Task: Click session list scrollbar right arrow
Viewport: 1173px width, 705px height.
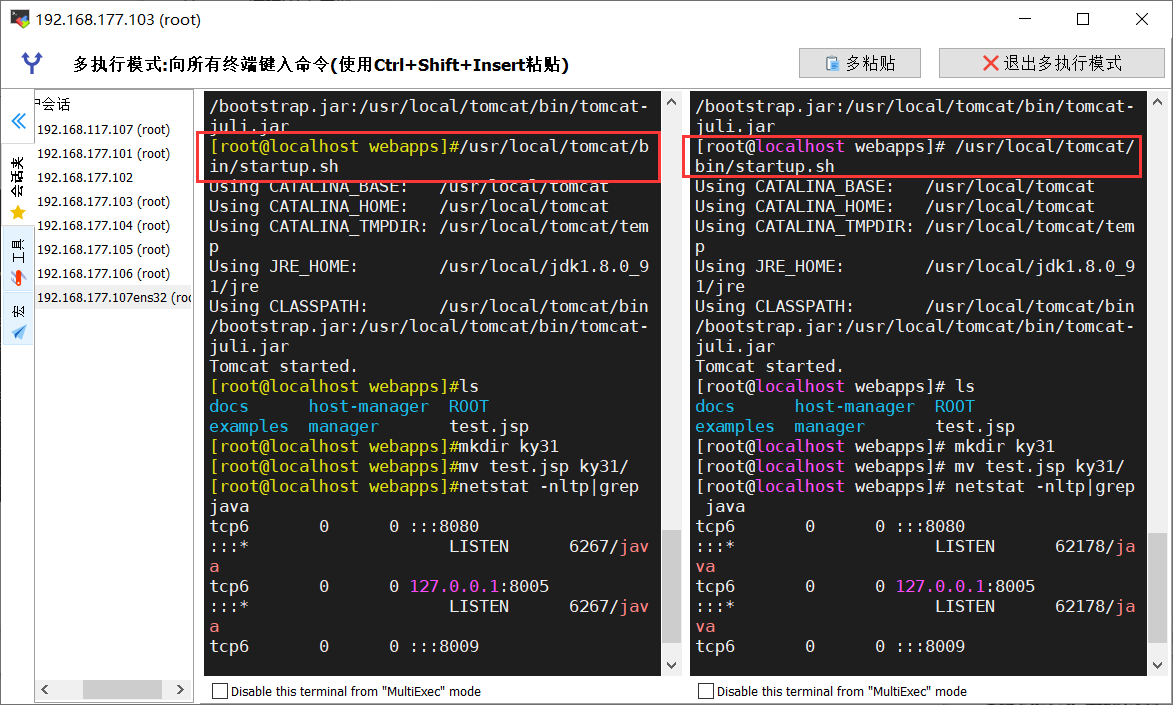Action: 180,689
